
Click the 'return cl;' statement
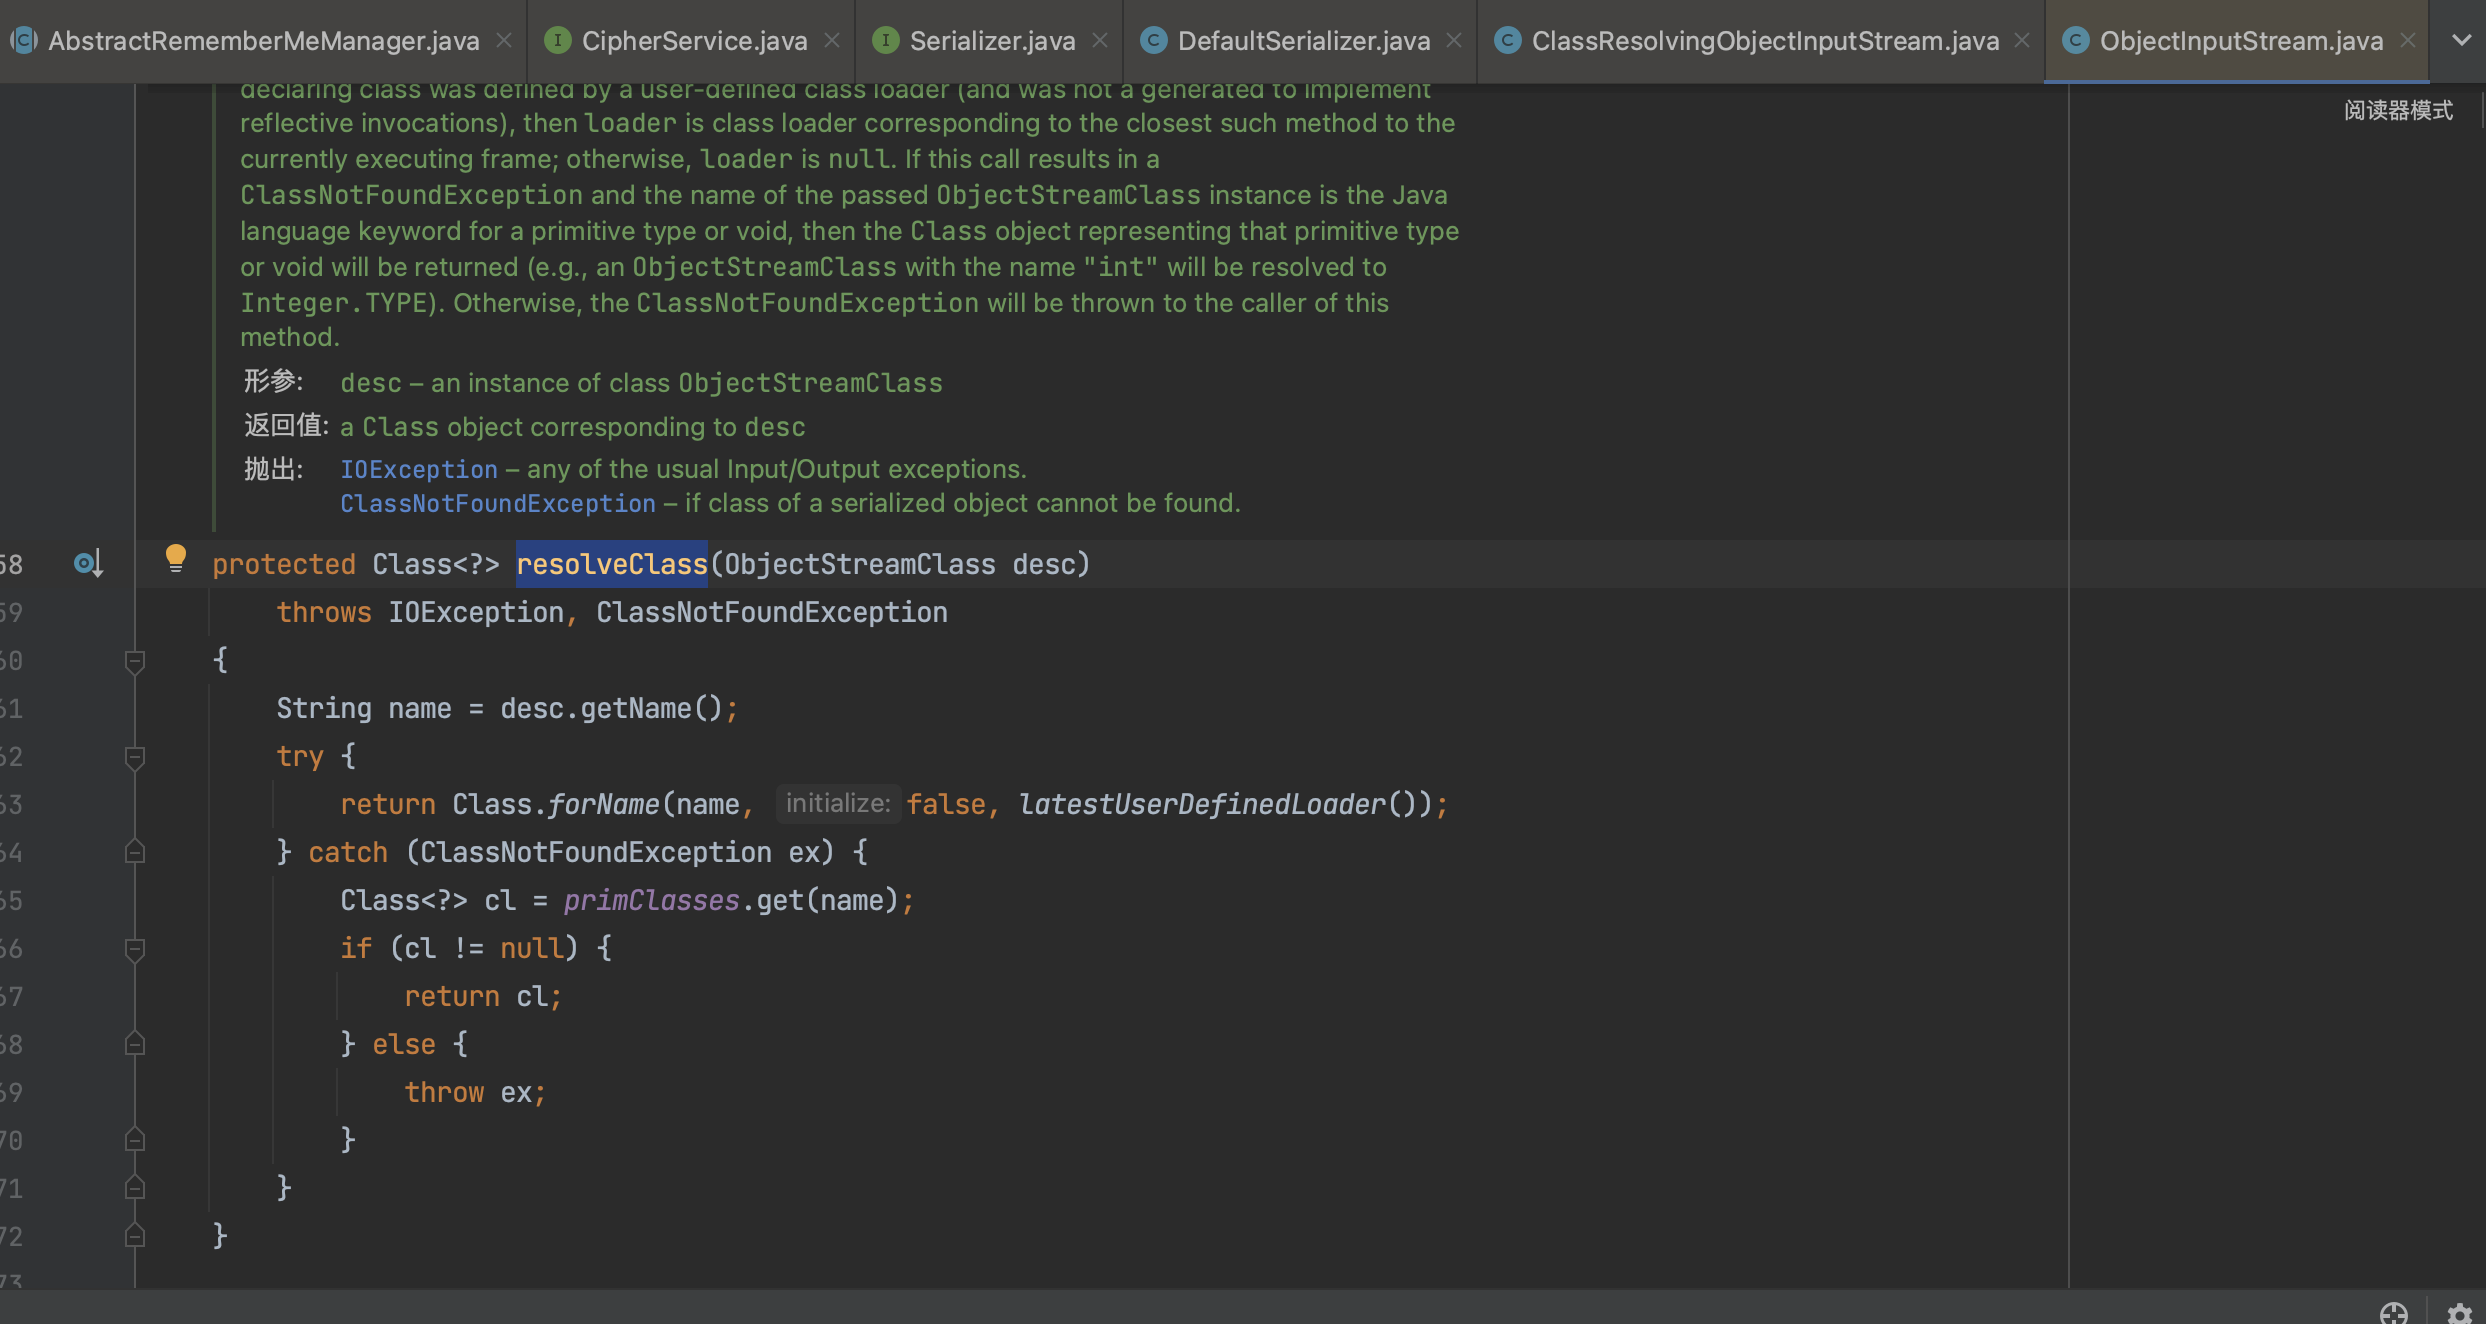pos(483,996)
